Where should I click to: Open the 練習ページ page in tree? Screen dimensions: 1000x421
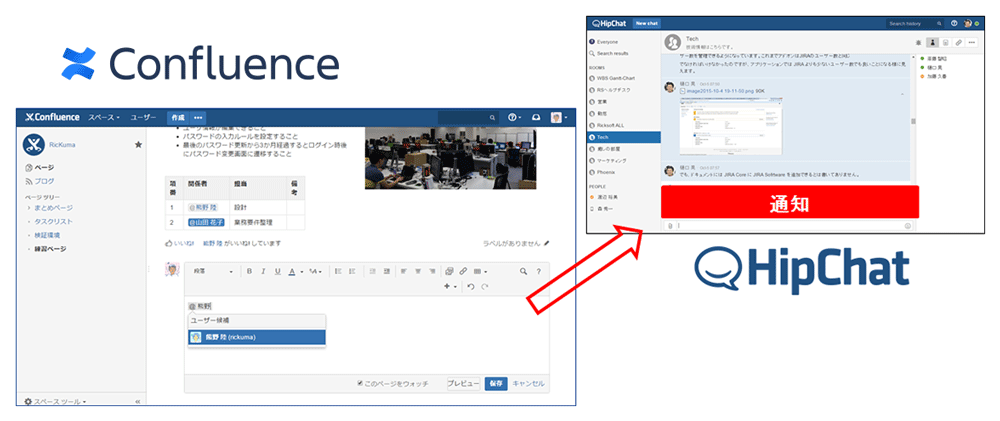(x=50, y=249)
